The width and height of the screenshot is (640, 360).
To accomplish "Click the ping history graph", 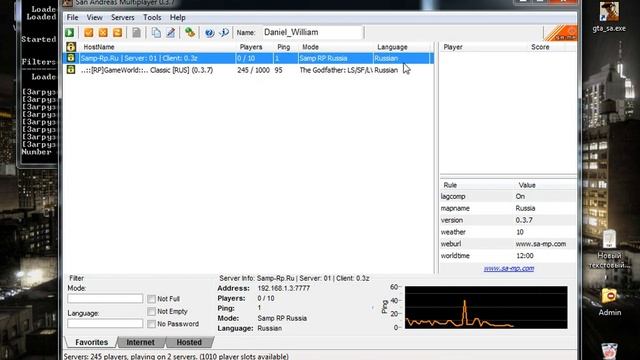I will [x=486, y=307].
